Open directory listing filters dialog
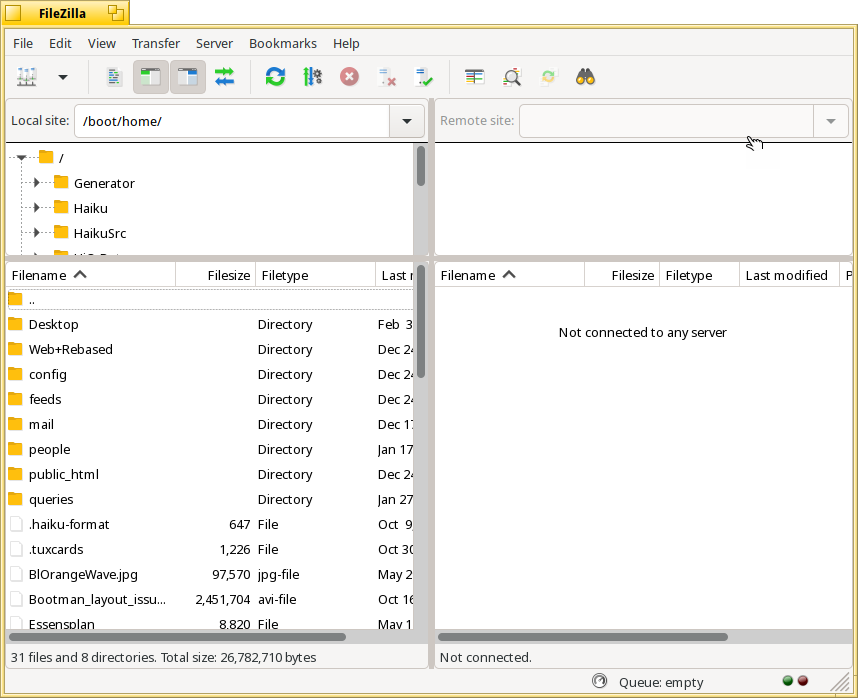This screenshot has width=858, height=698. tap(474, 77)
